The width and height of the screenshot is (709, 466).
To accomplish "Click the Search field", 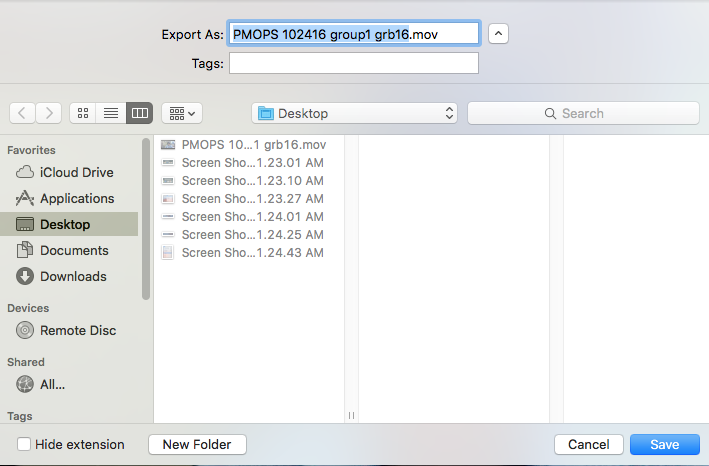I will [x=583, y=113].
